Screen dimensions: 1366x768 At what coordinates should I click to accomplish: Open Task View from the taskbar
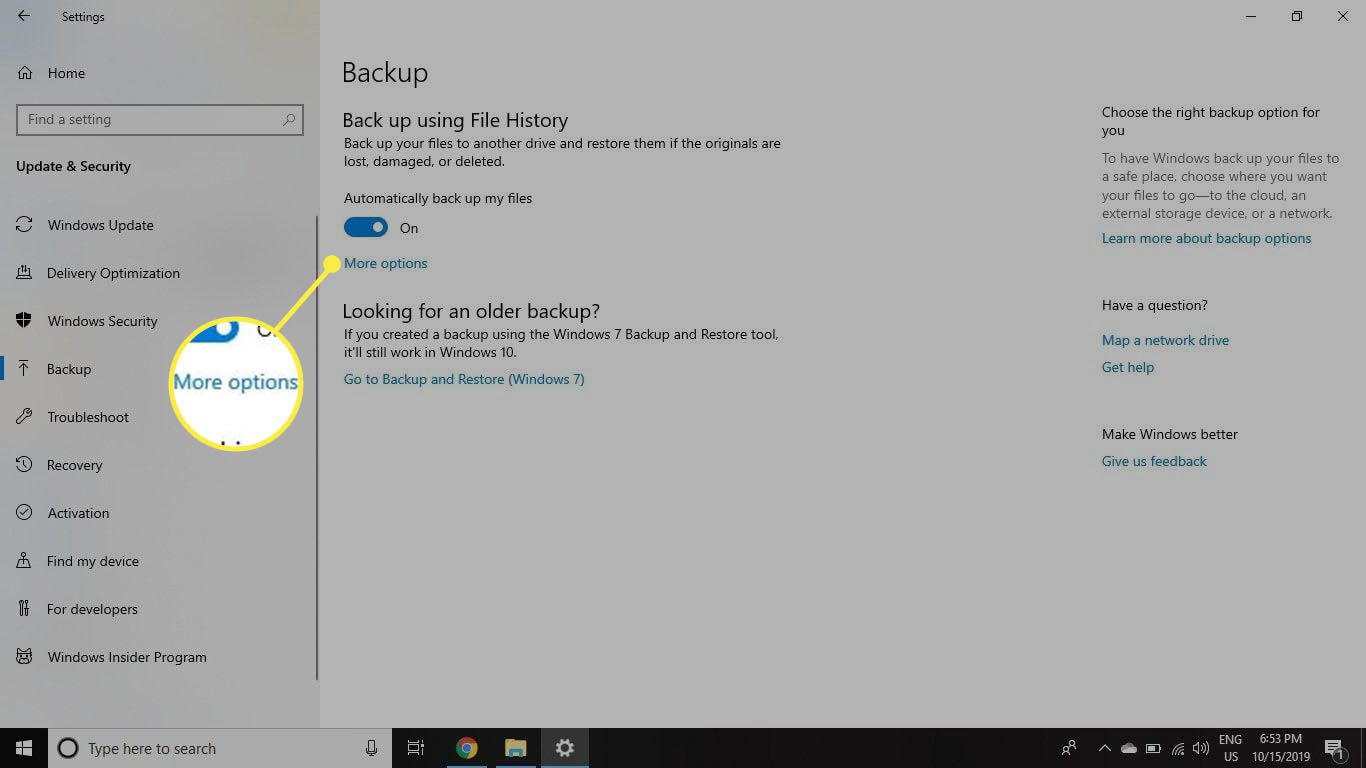416,748
